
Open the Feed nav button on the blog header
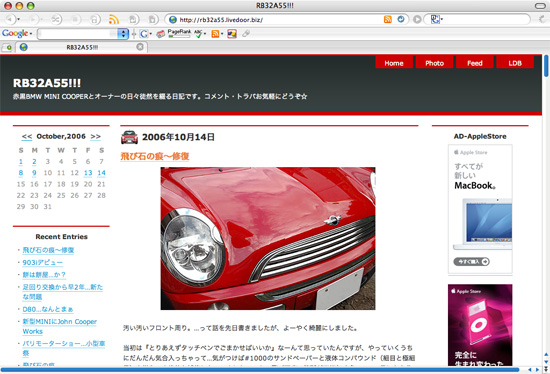tap(475, 63)
